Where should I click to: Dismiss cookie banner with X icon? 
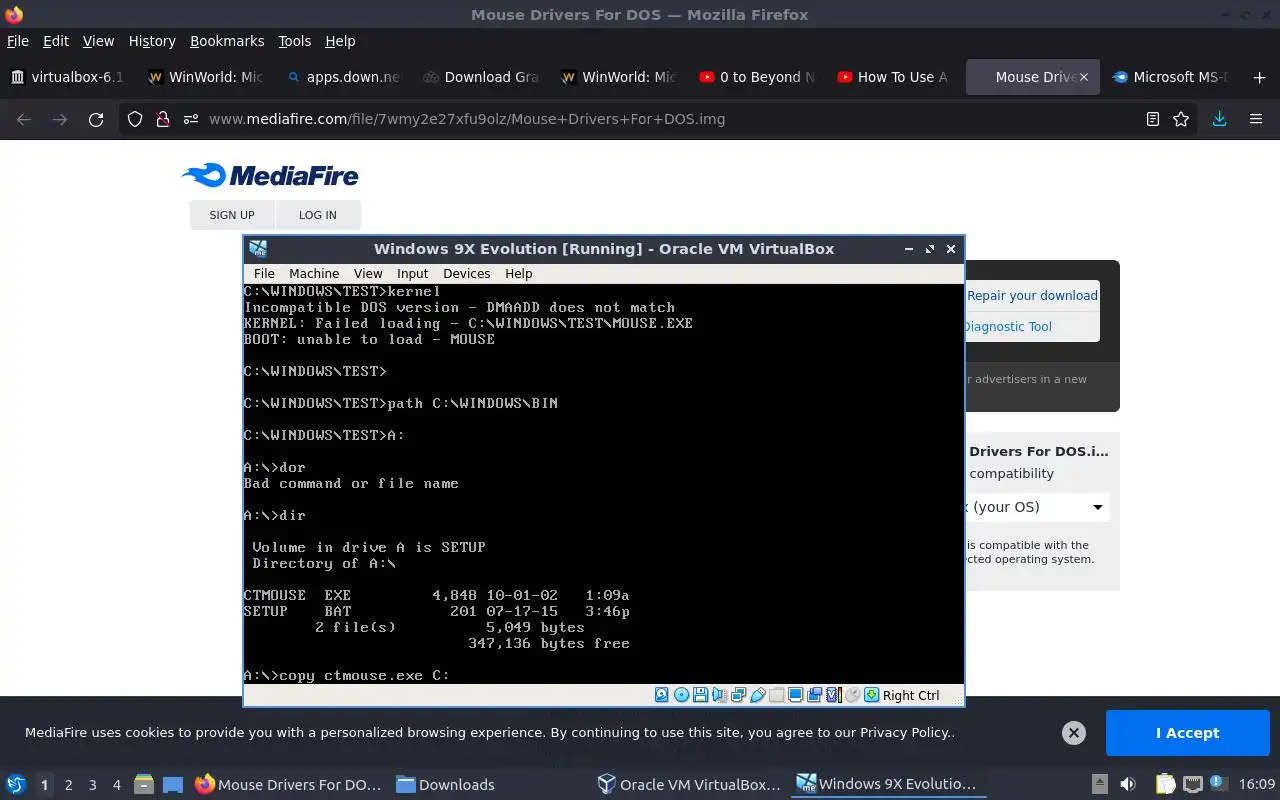(1074, 733)
